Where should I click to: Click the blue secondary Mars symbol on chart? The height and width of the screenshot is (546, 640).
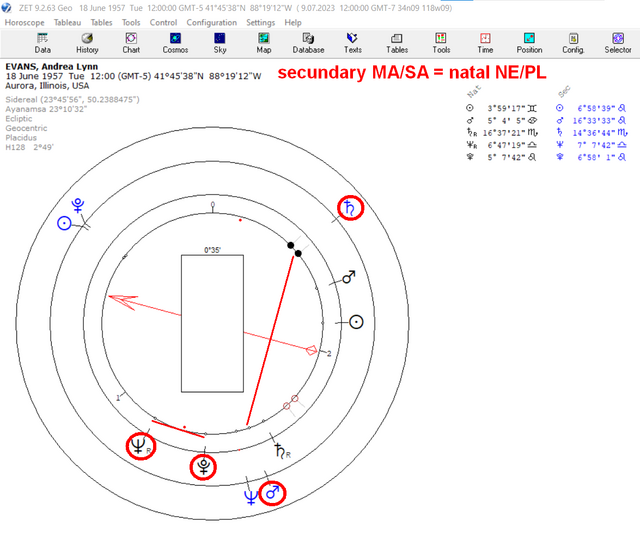pos(272,493)
